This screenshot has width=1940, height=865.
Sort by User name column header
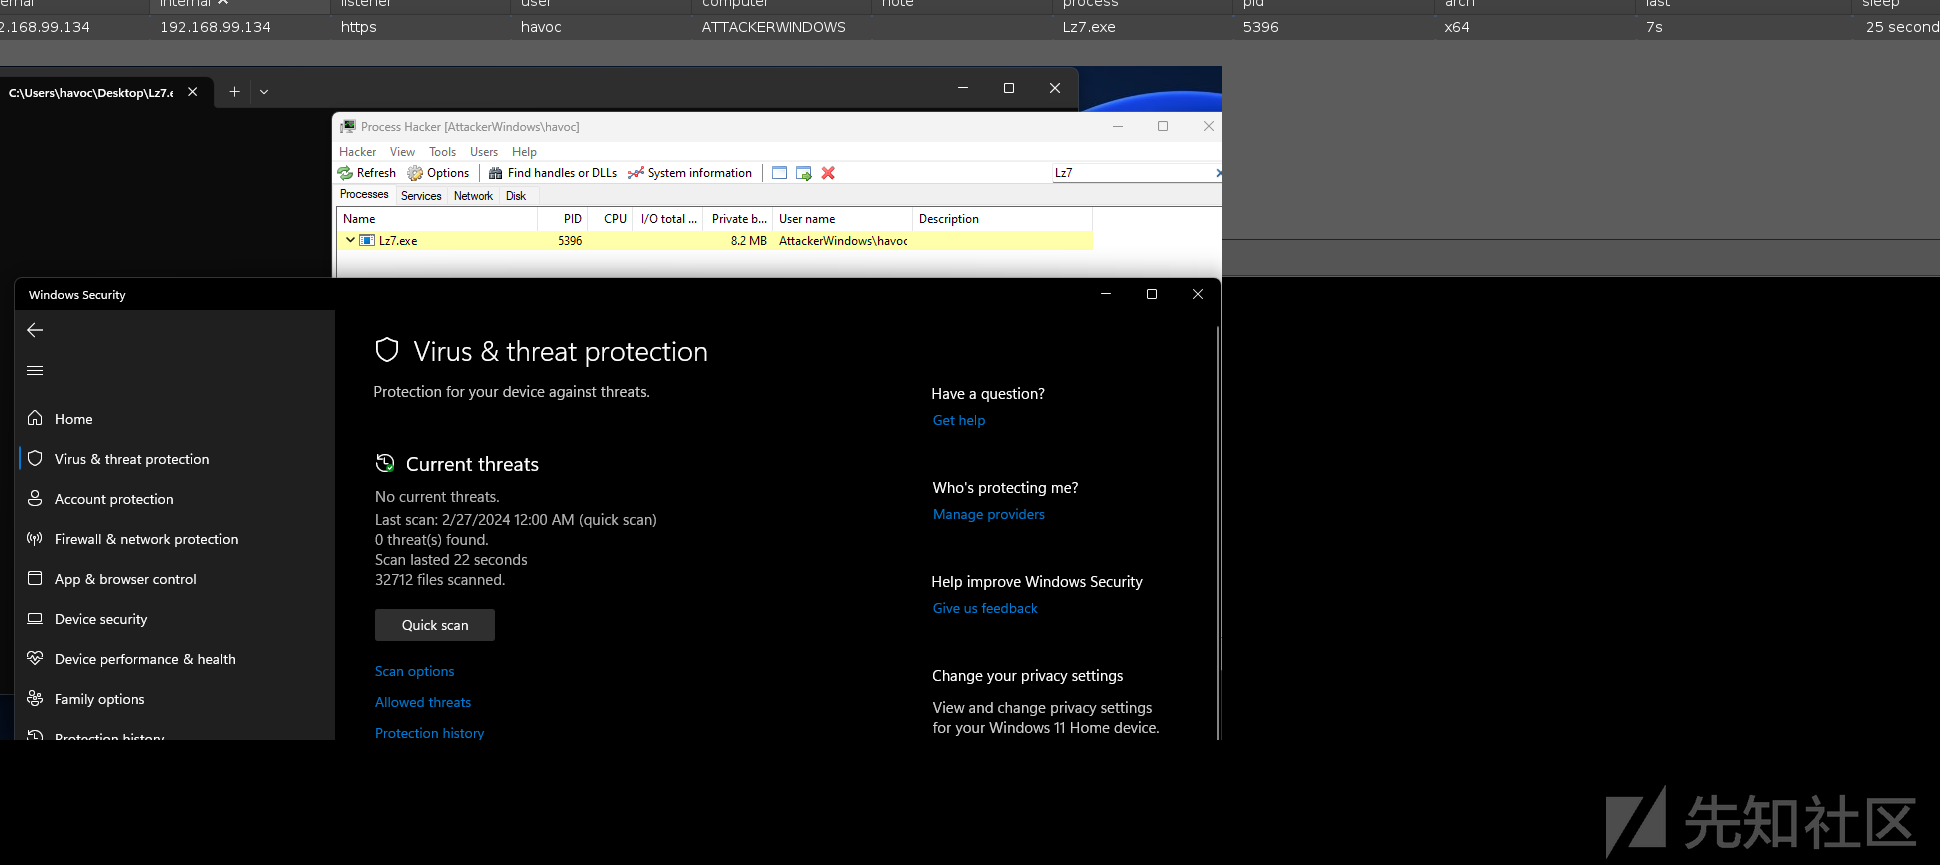[x=842, y=219]
